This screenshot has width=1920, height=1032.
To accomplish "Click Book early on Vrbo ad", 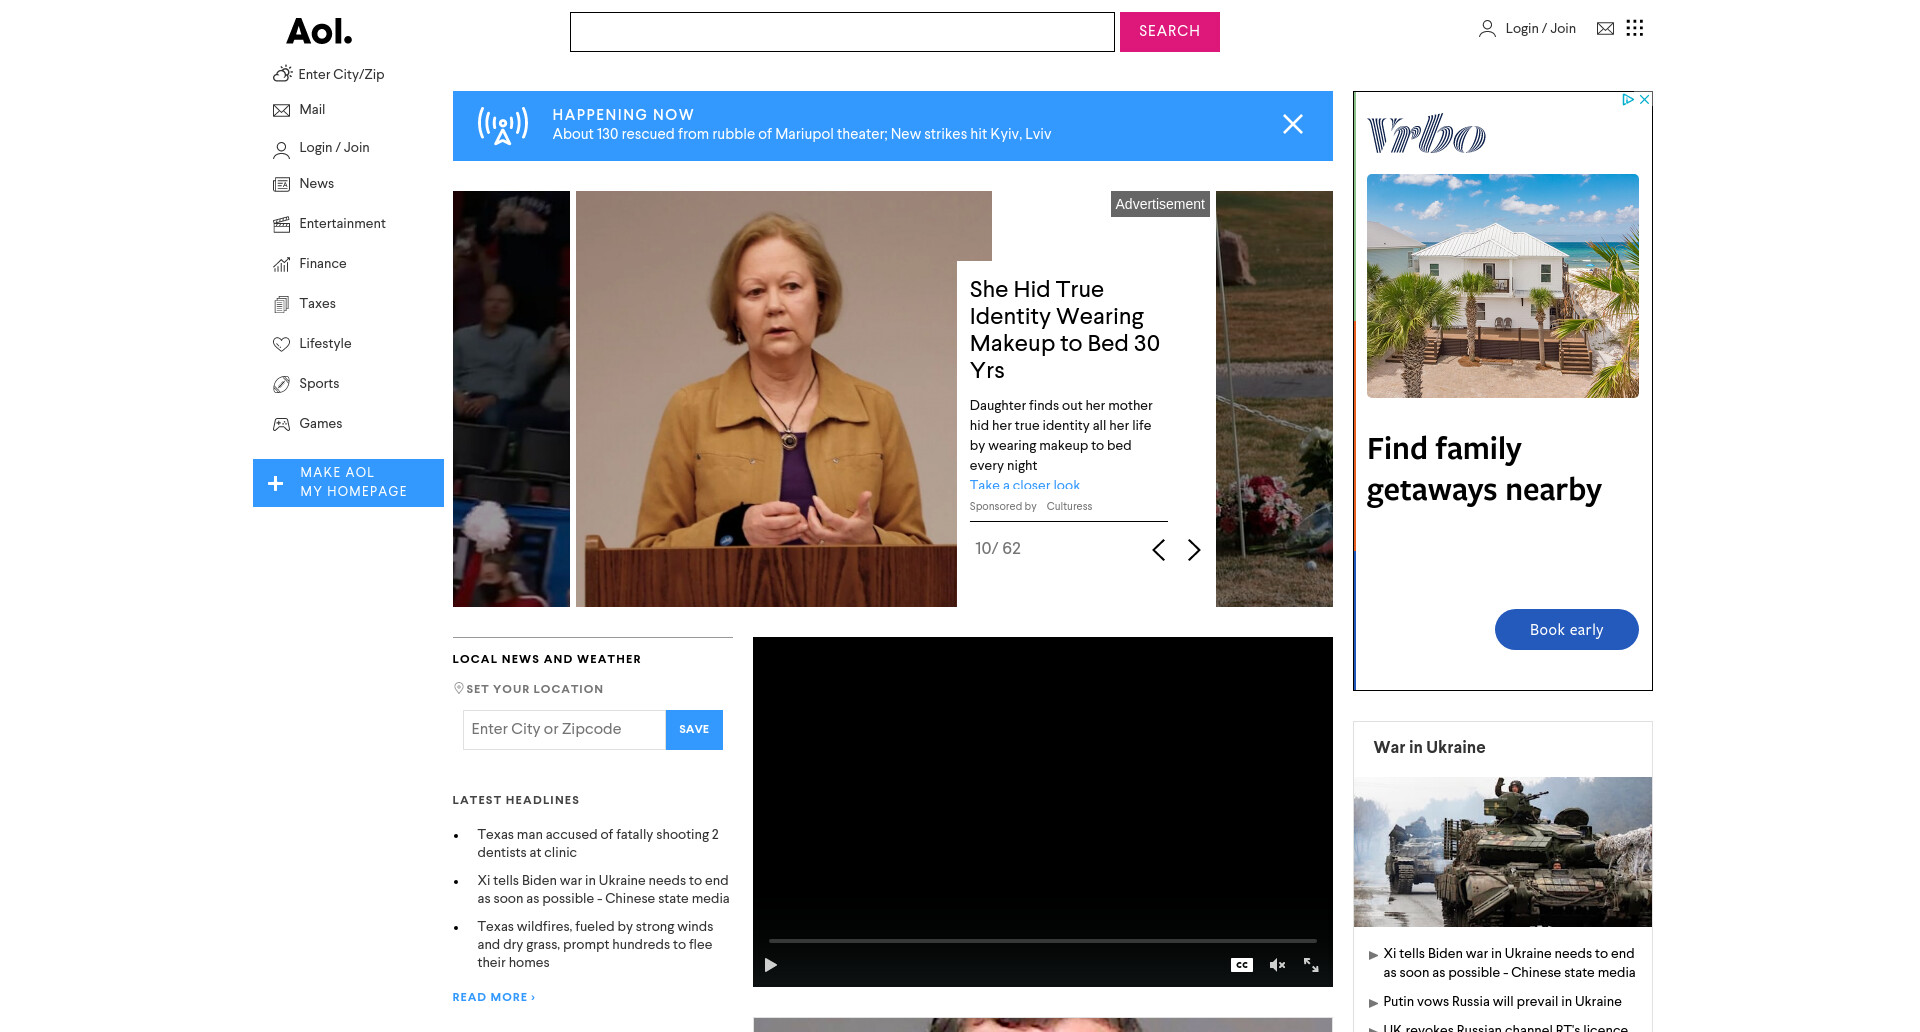I will coord(1567,630).
